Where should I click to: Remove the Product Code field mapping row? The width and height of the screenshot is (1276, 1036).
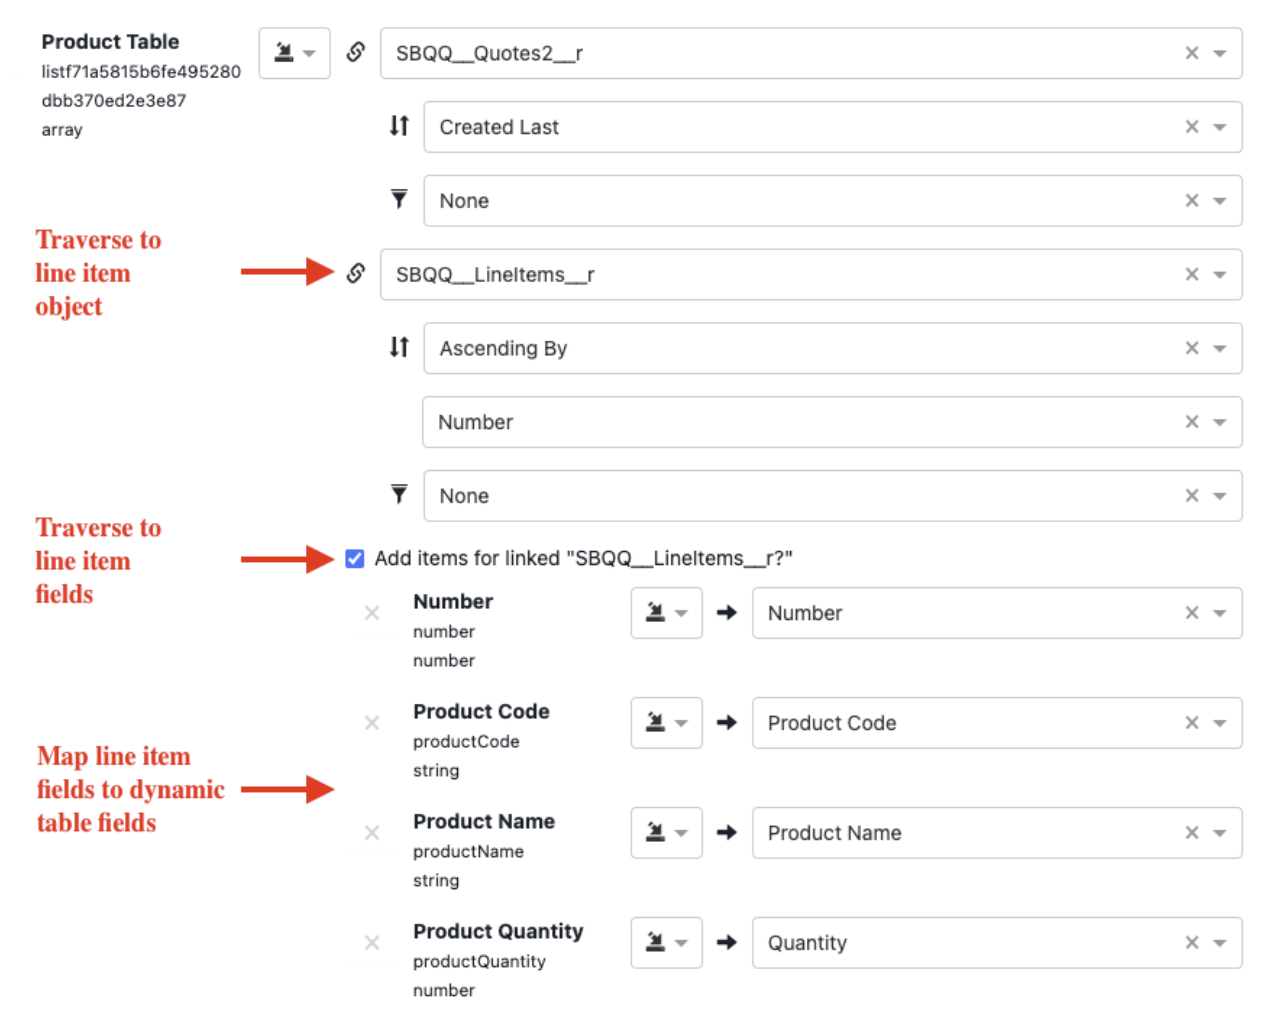coord(372,723)
